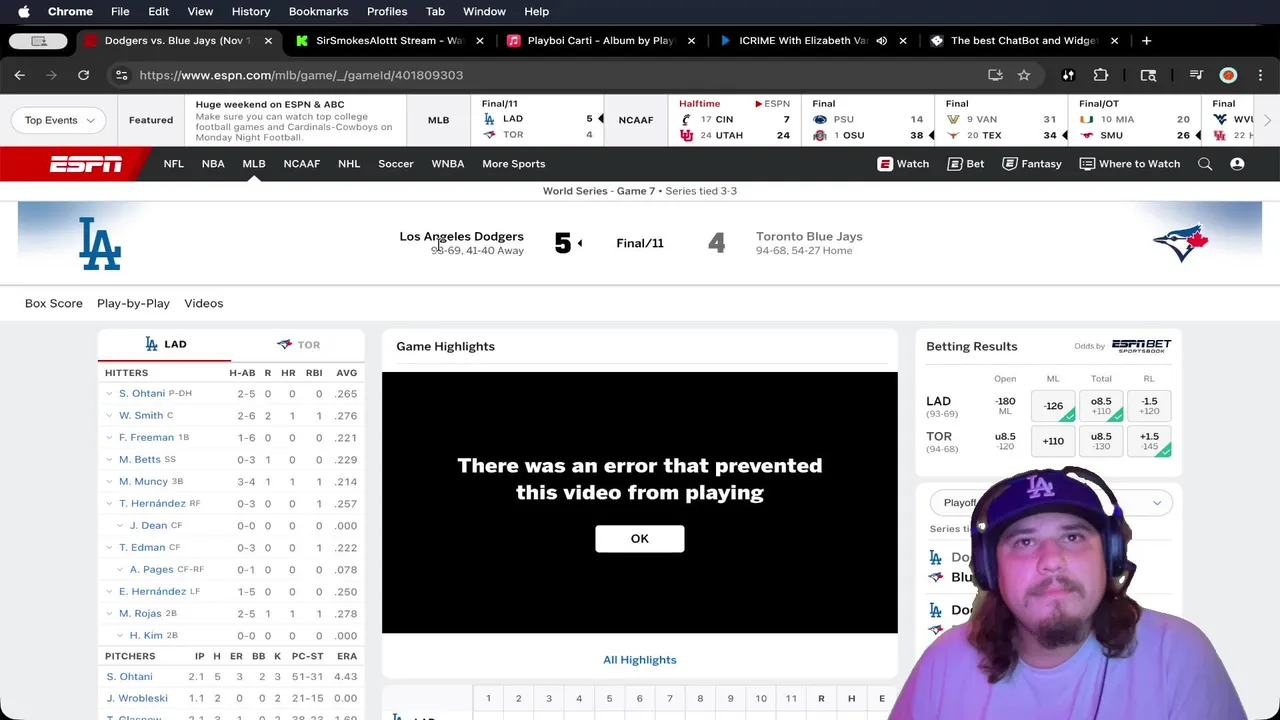Screen dimensions: 1280x720
Task: Close the Playboi Carti album tab
Action: coord(691,41)
